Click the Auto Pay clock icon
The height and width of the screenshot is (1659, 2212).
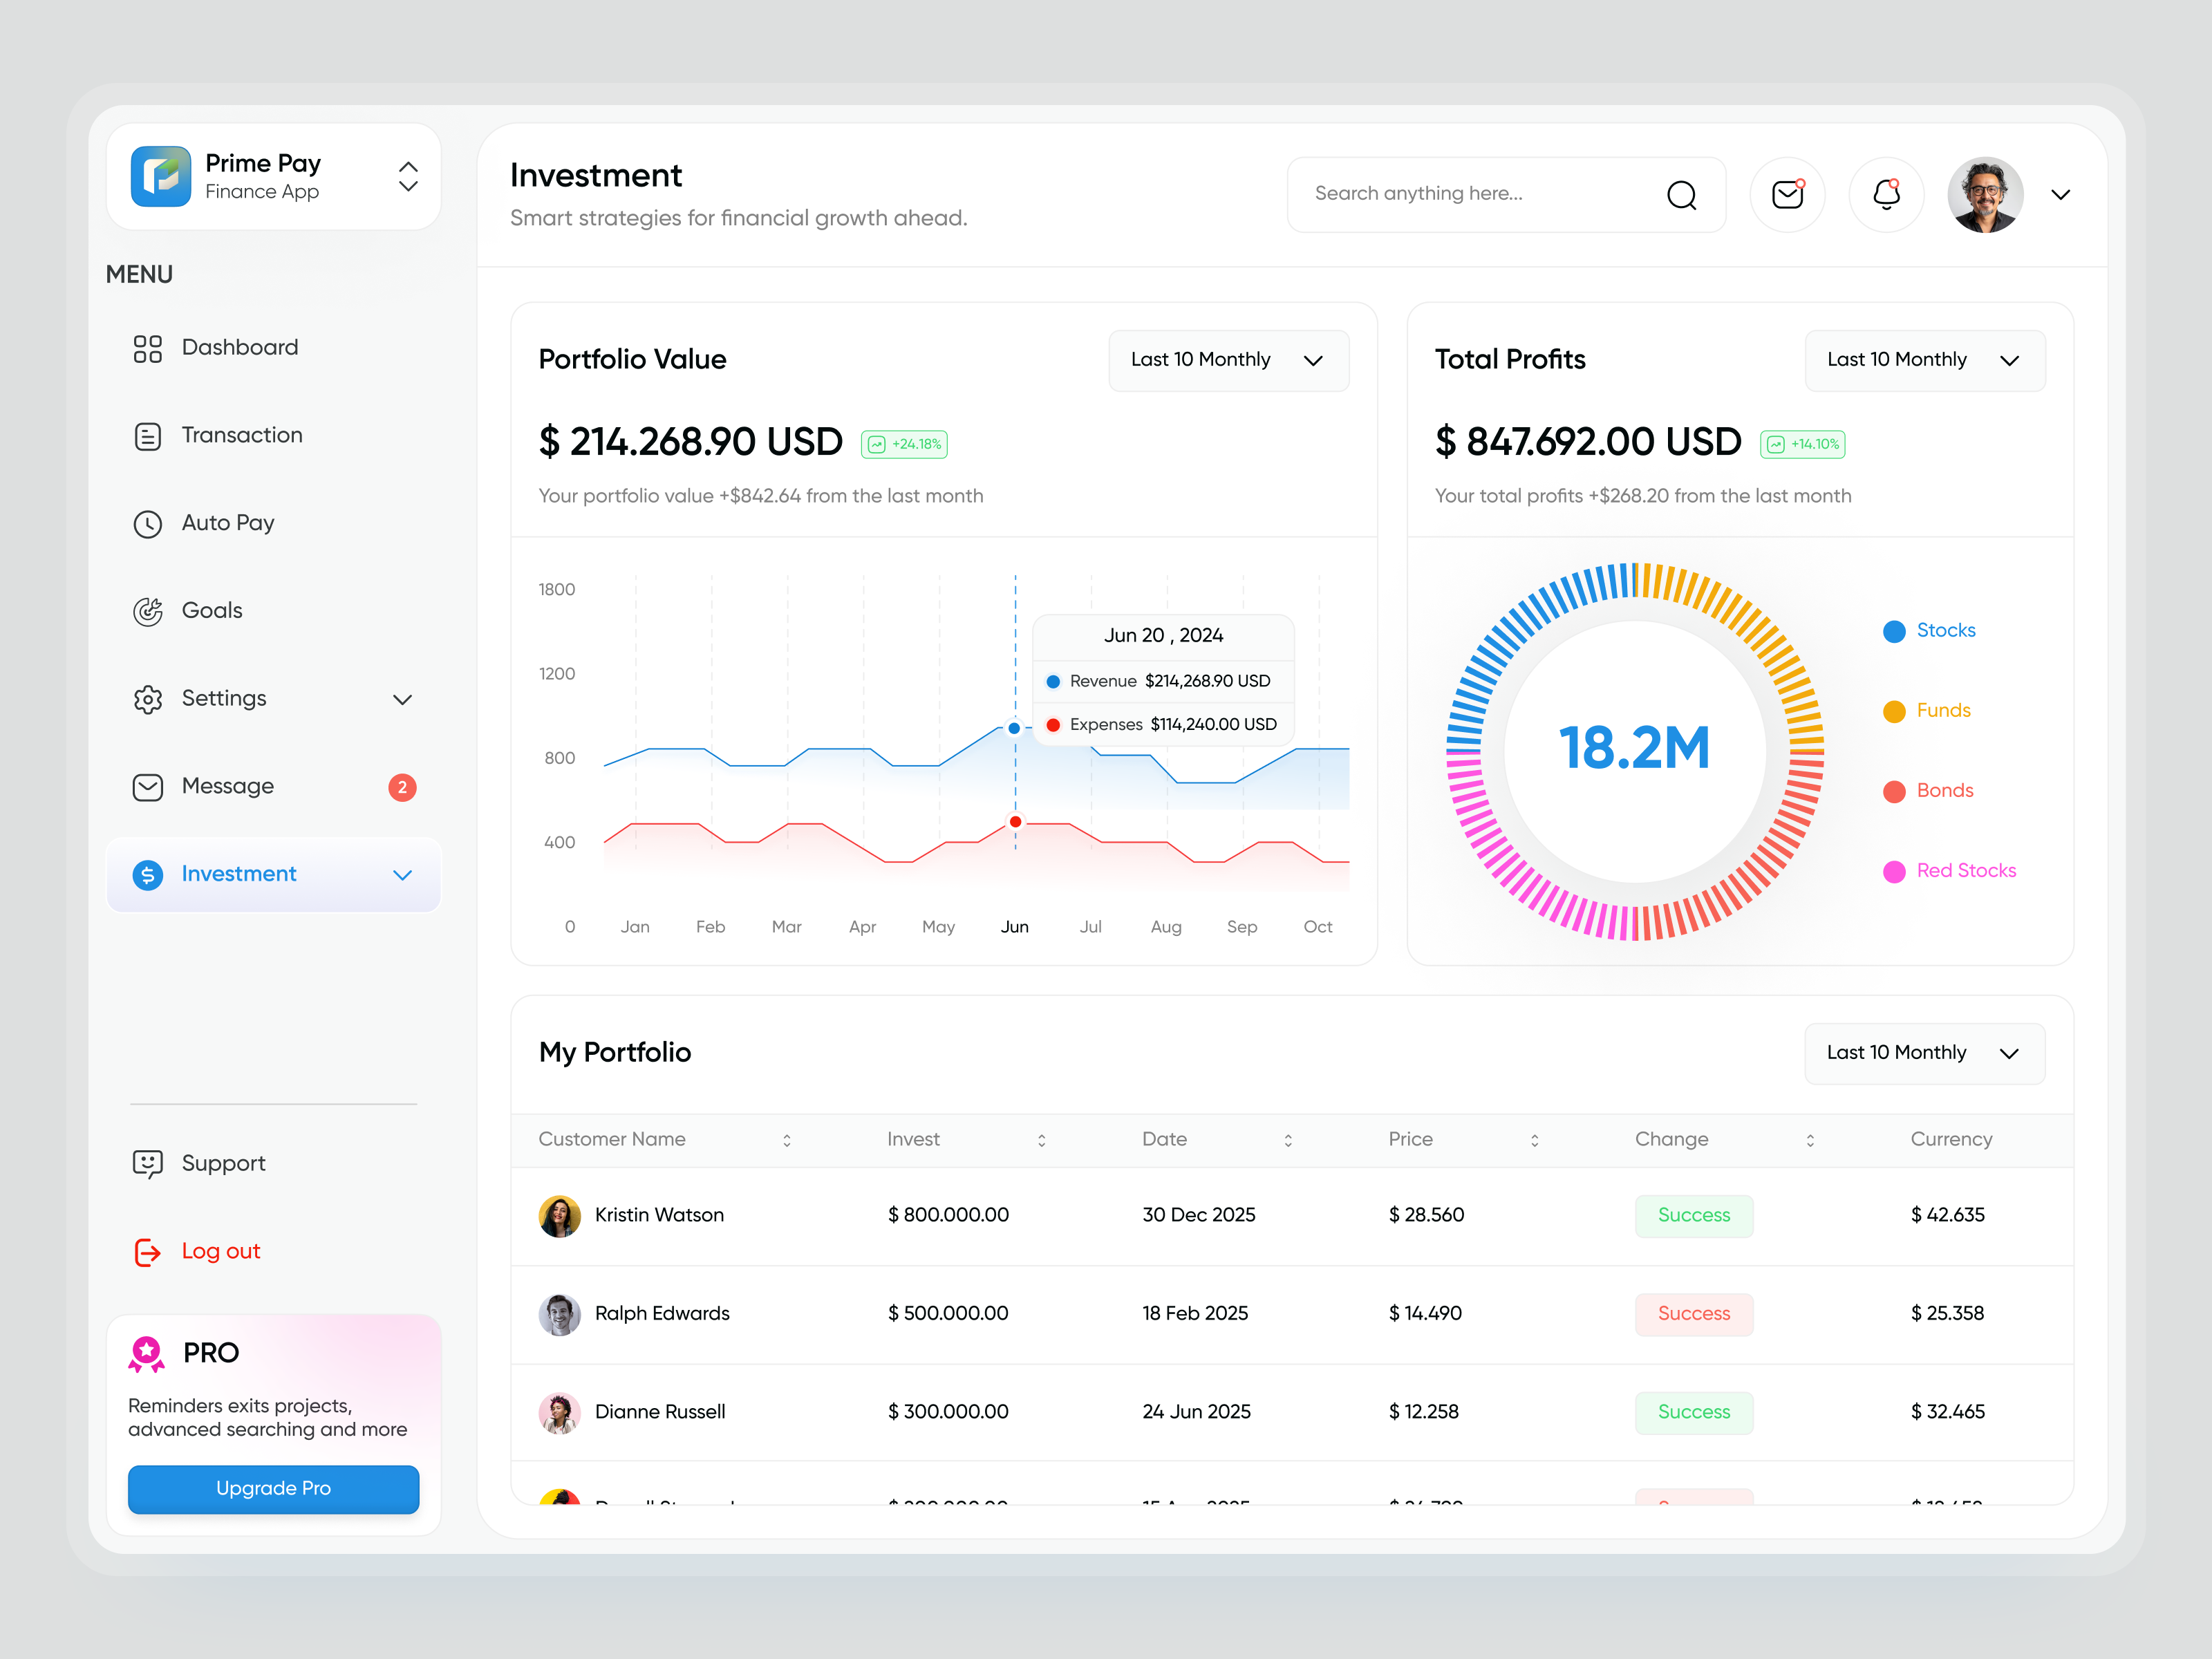pos(148,523)
